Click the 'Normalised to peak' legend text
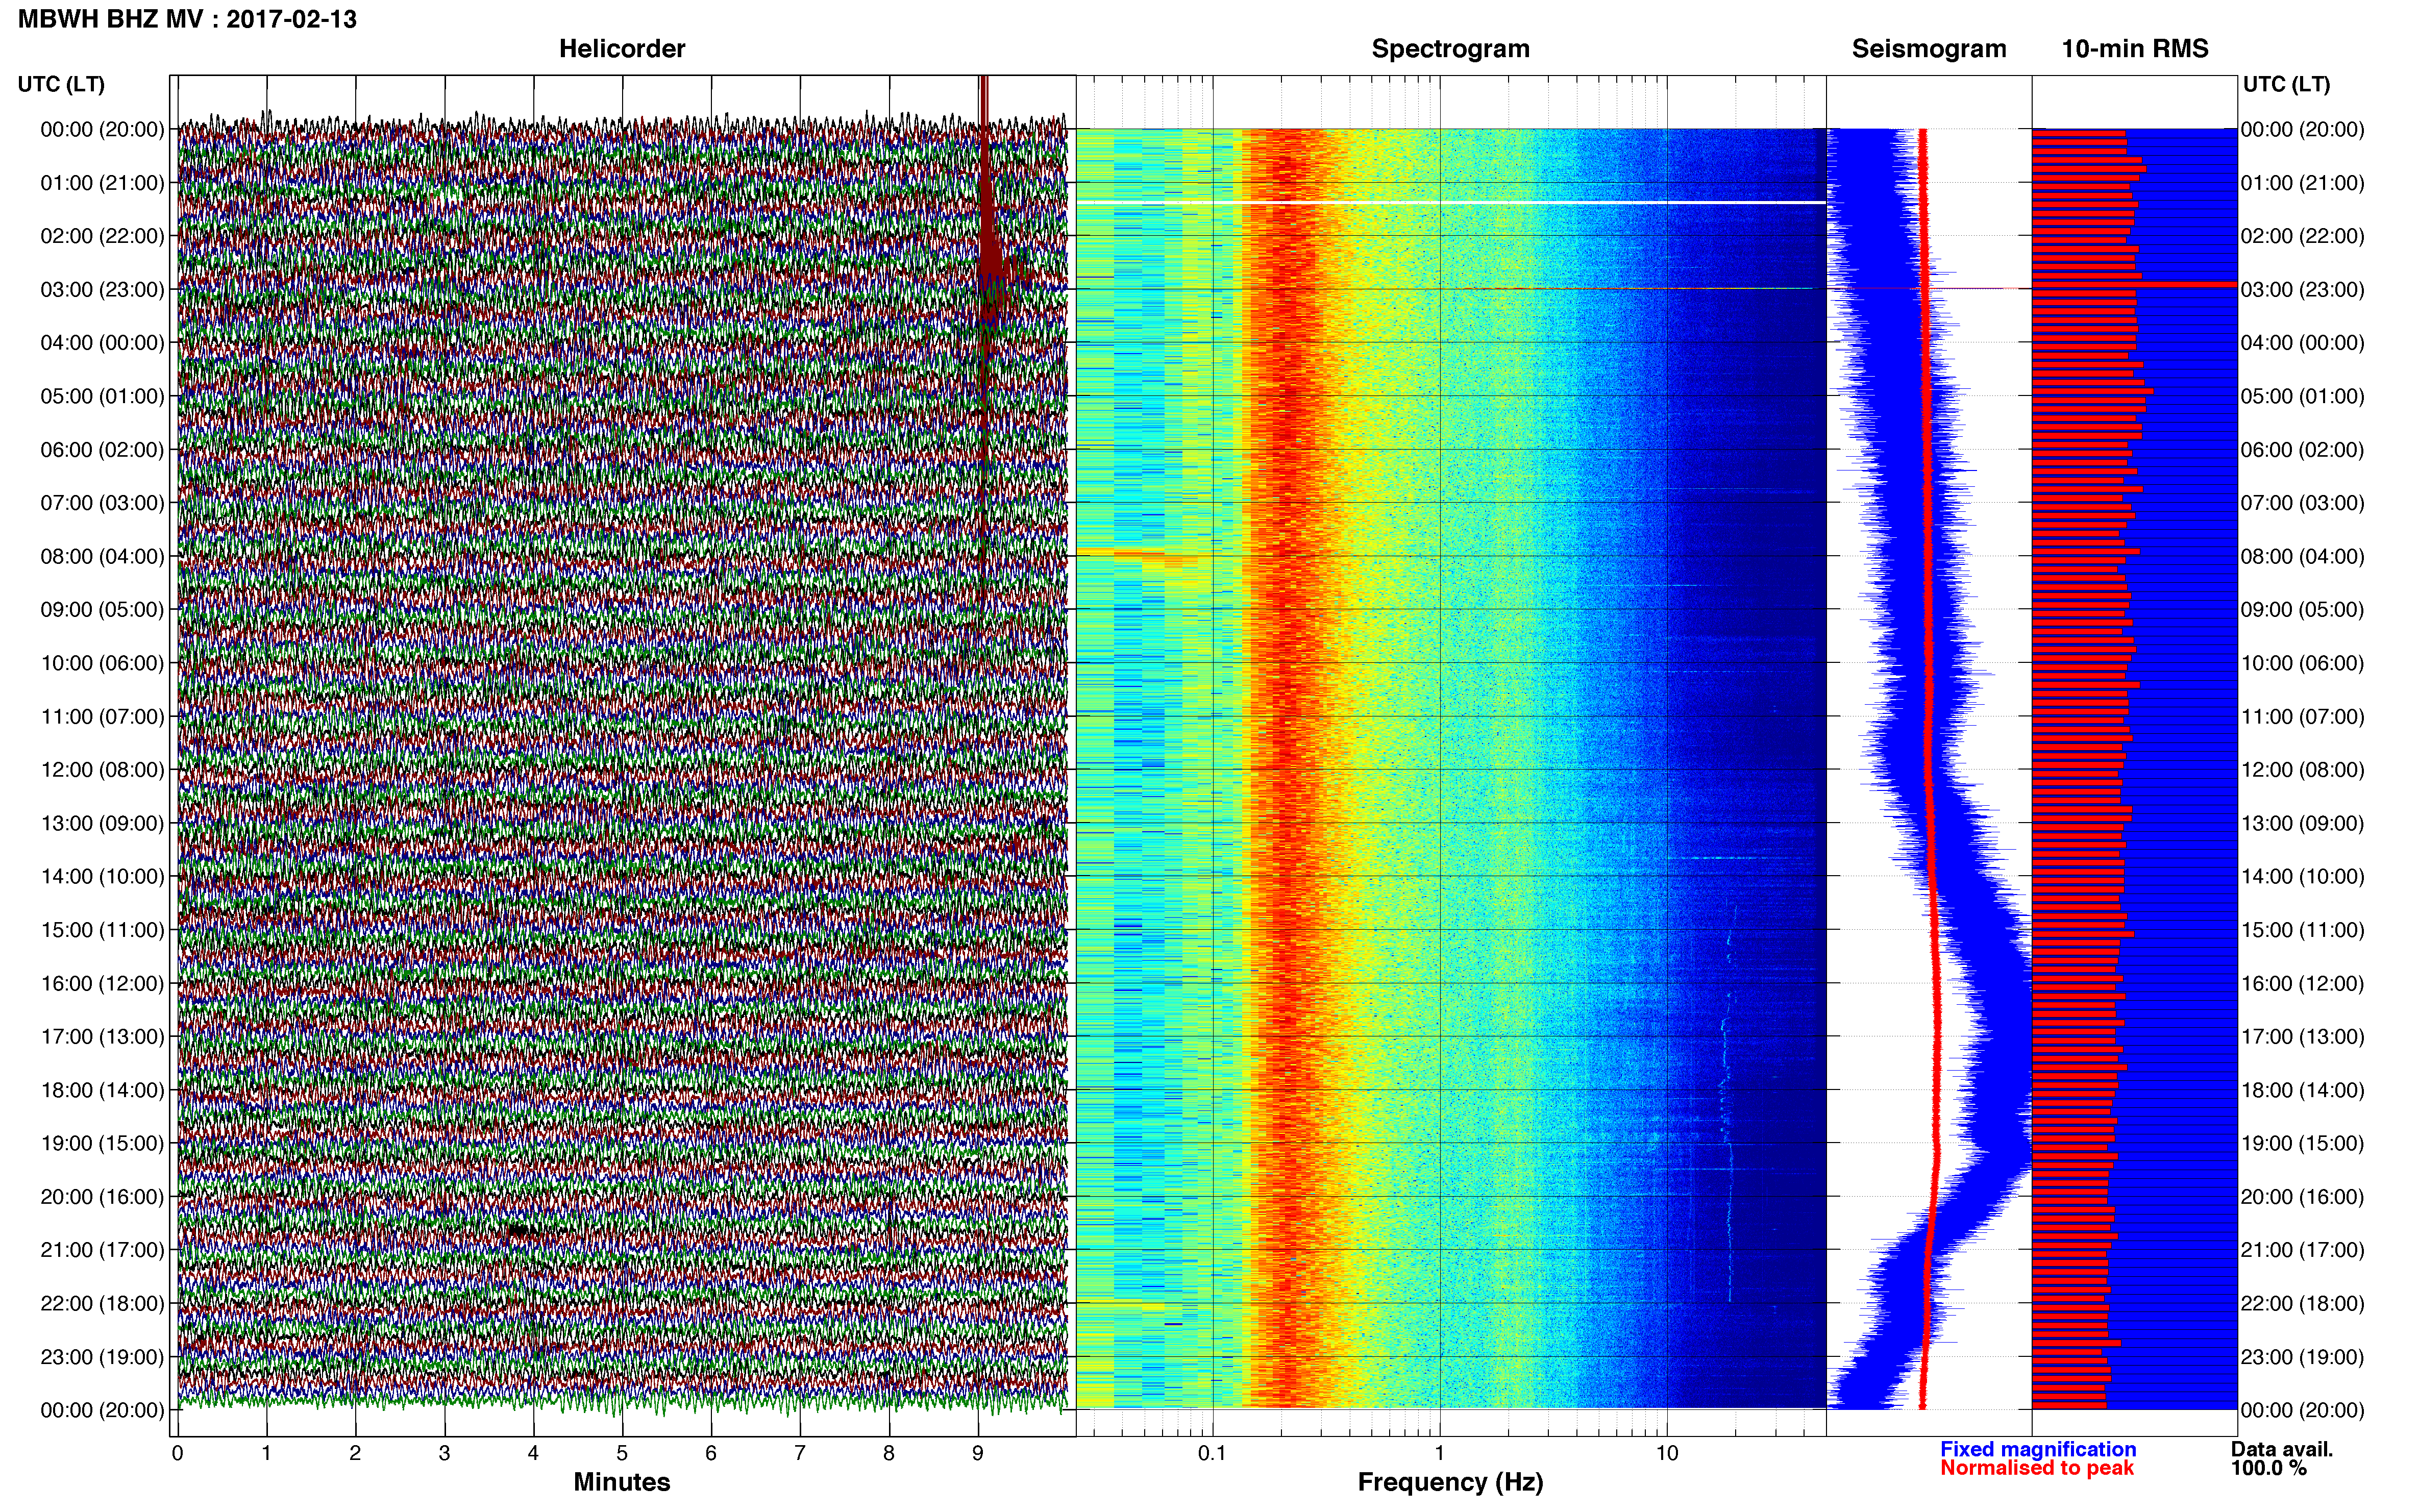2419x1512 pixels. [x=2037, y=1469]
